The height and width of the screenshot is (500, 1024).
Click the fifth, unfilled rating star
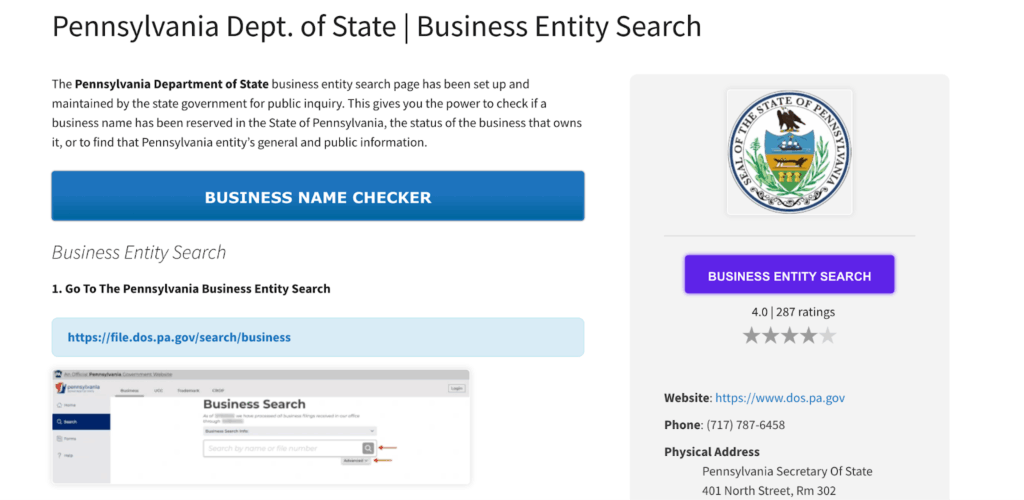pos(828,335)
